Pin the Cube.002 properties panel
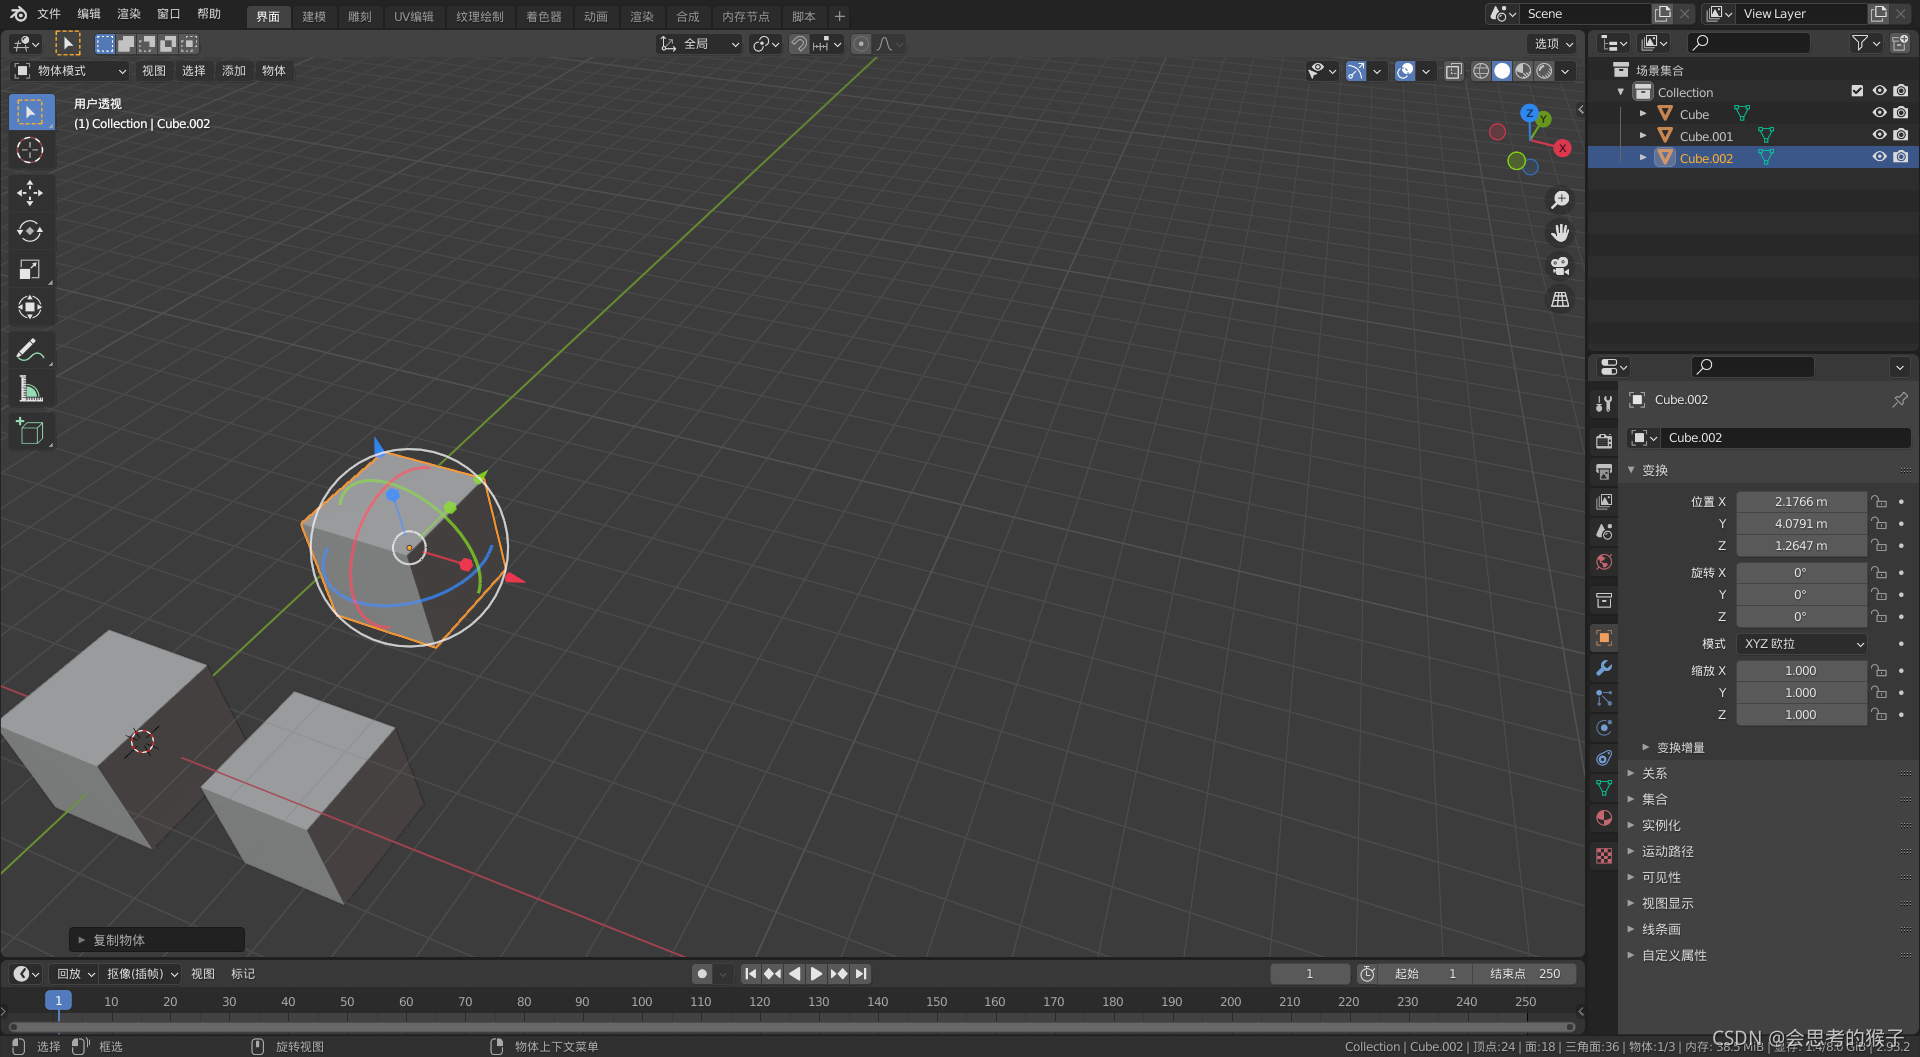 coord(1900,399)
